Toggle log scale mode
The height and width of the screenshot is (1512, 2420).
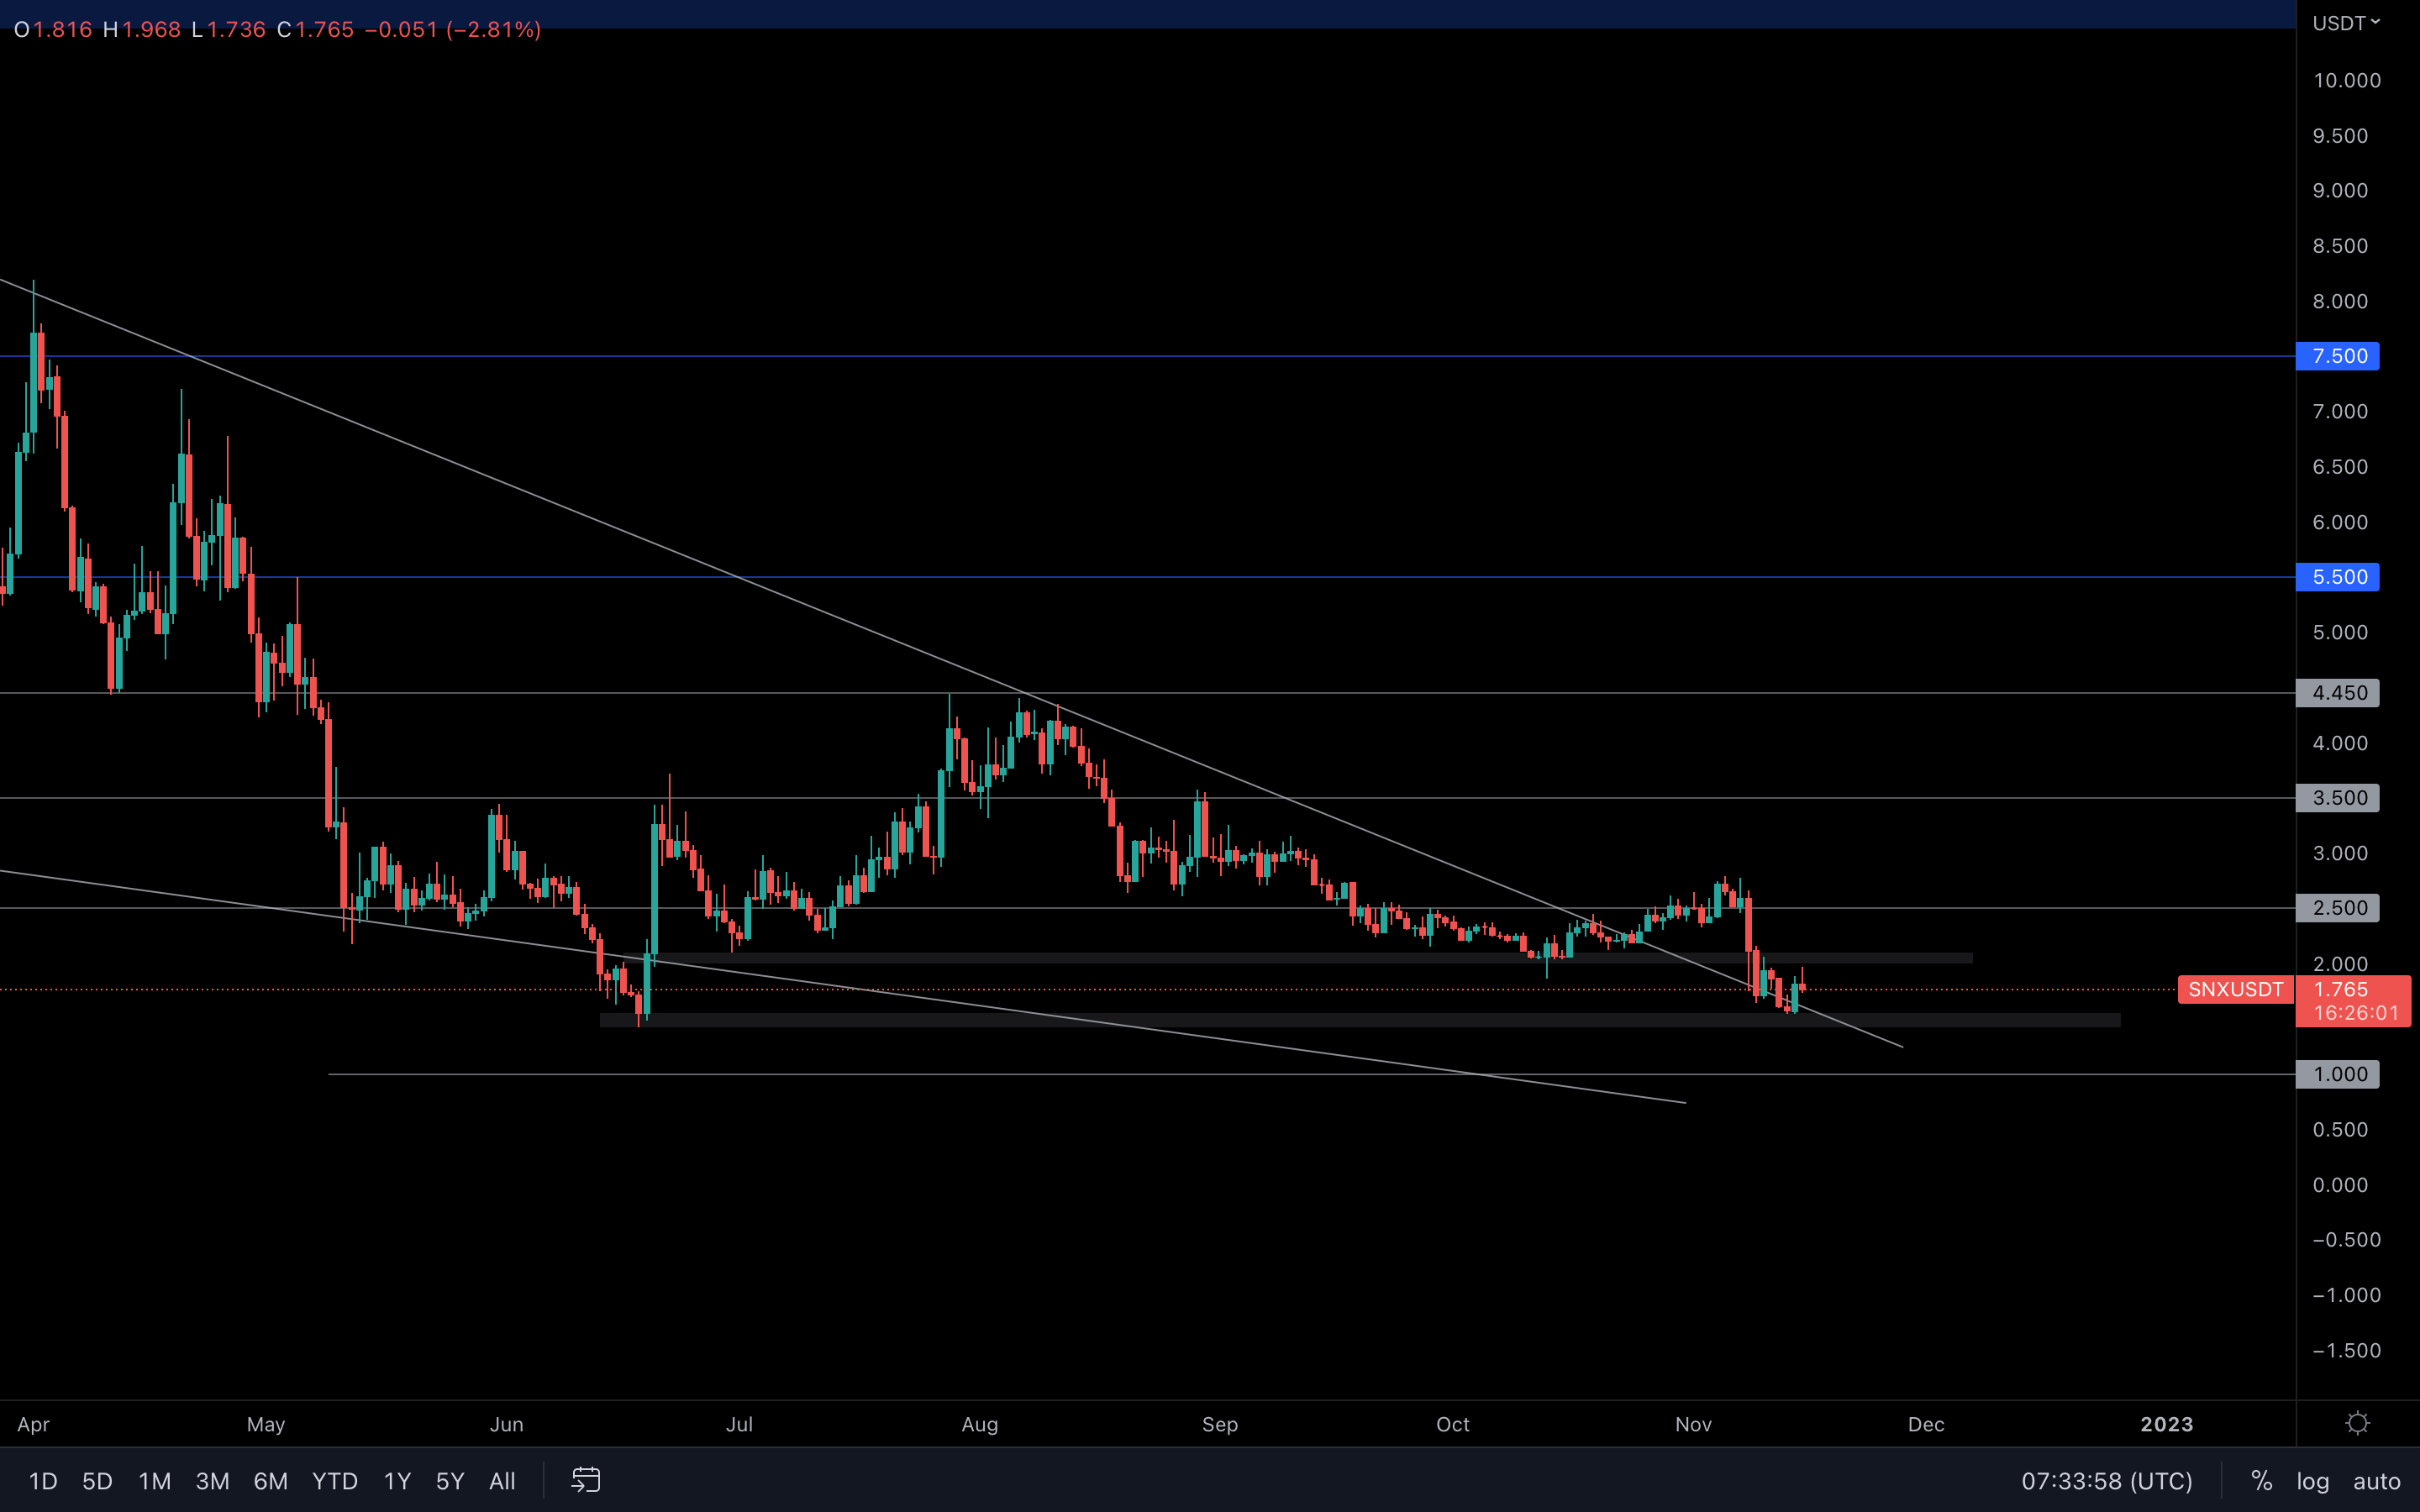coord(2312,1481)
